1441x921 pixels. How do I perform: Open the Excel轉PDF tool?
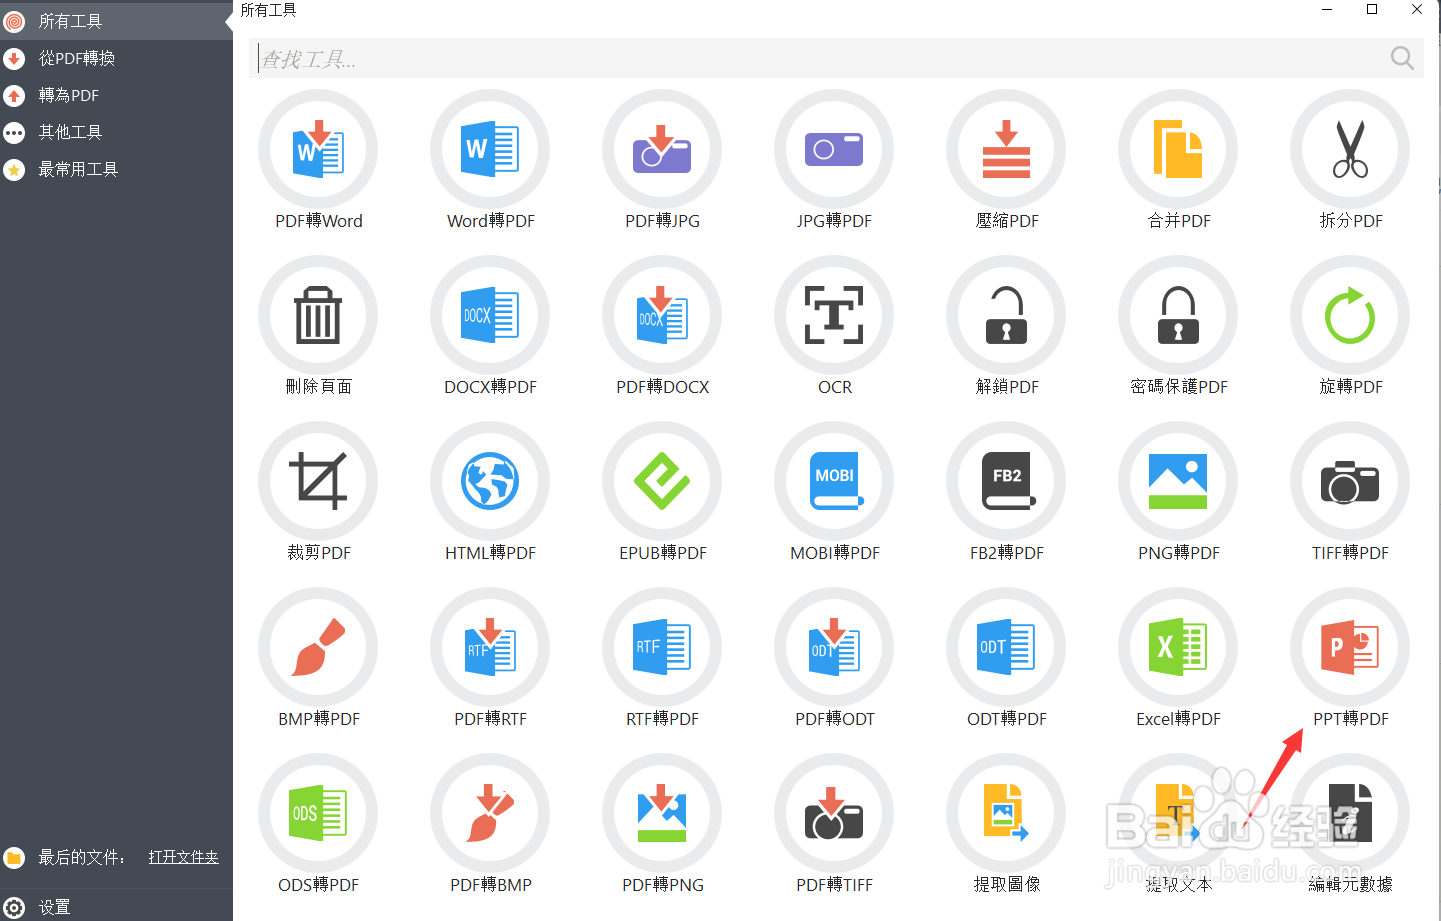point(1178,648)
